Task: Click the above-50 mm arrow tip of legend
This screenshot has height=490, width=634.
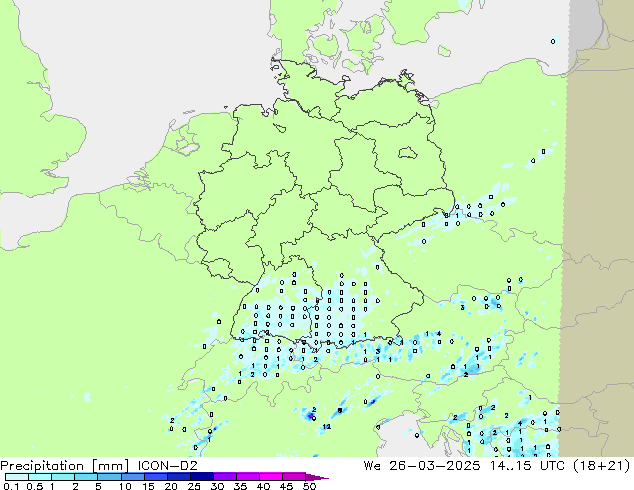Action: [x=317, y=477]
